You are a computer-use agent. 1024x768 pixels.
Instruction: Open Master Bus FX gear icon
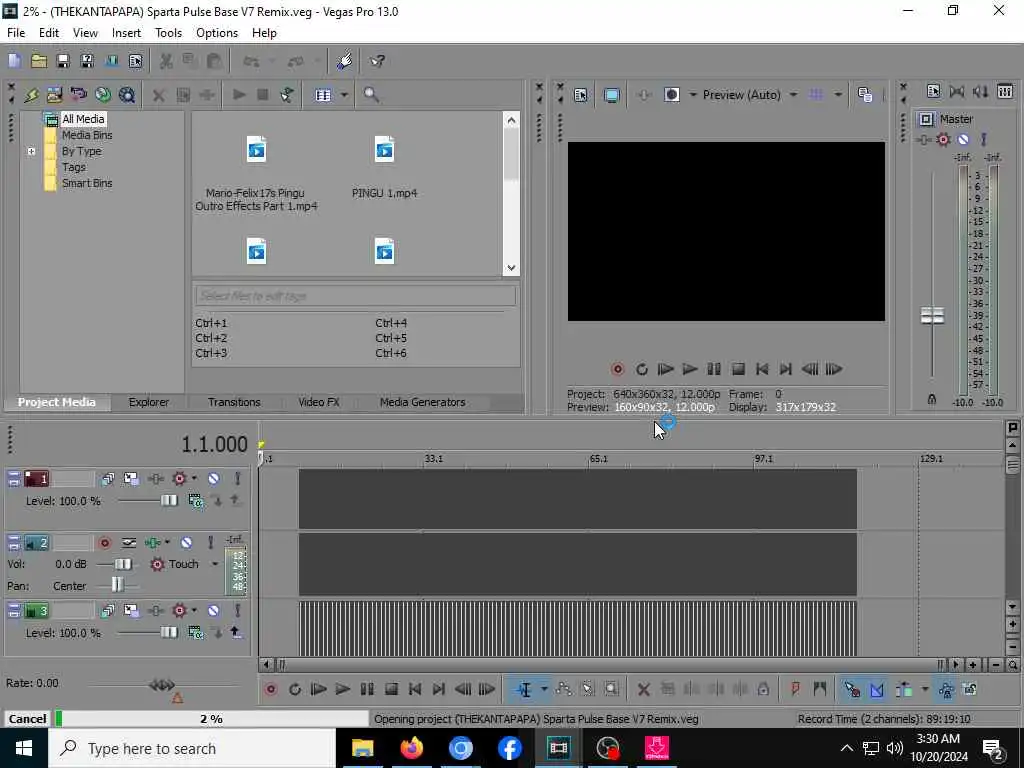943,139
